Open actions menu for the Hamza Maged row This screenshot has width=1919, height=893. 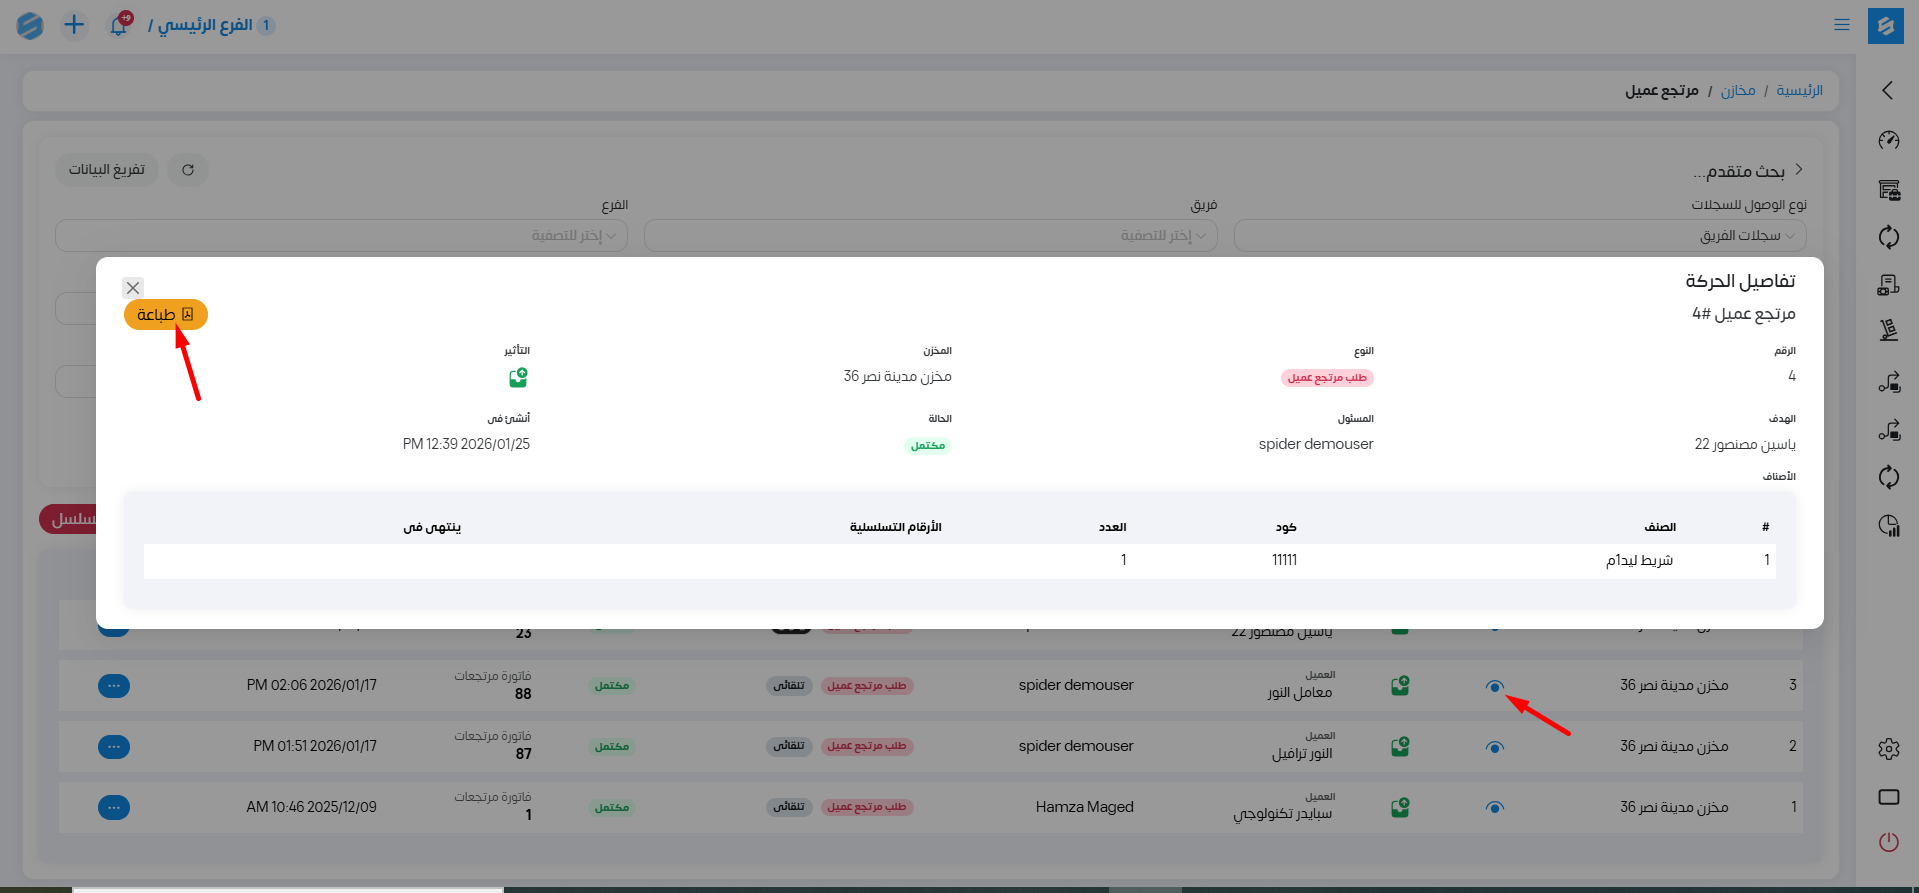pyautogui.click(x=114, y=808)
